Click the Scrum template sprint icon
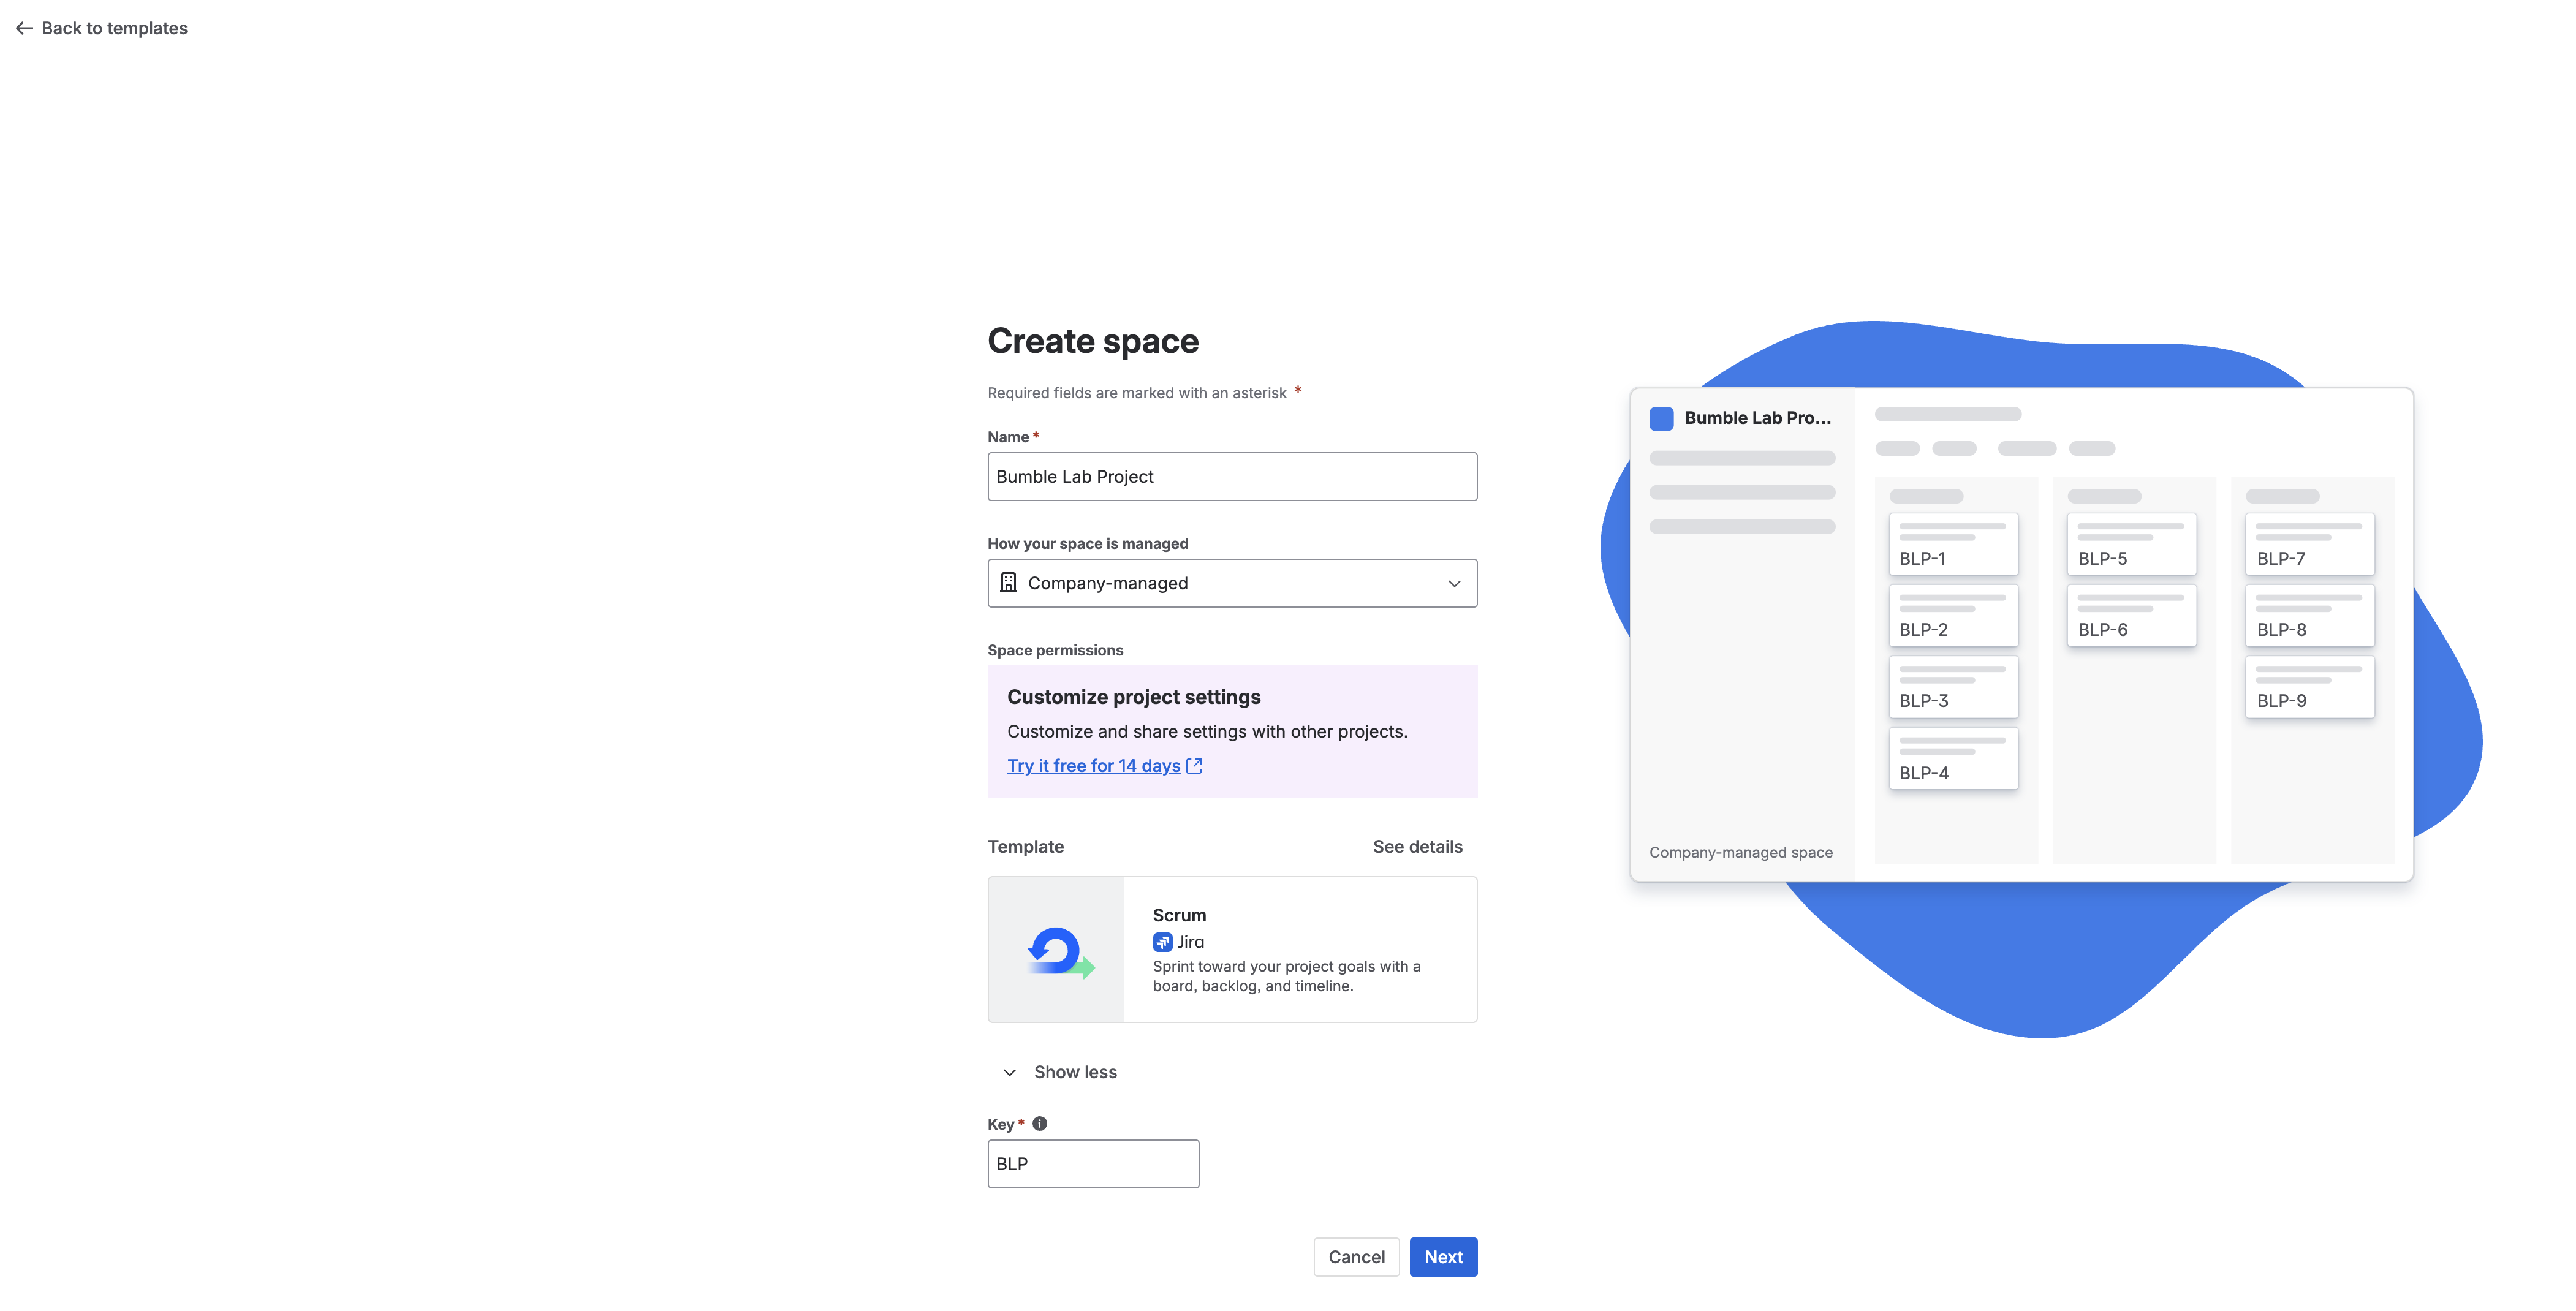Image resolution: width=2576 pixels, height=1311 pixels. pos(1059,951)
